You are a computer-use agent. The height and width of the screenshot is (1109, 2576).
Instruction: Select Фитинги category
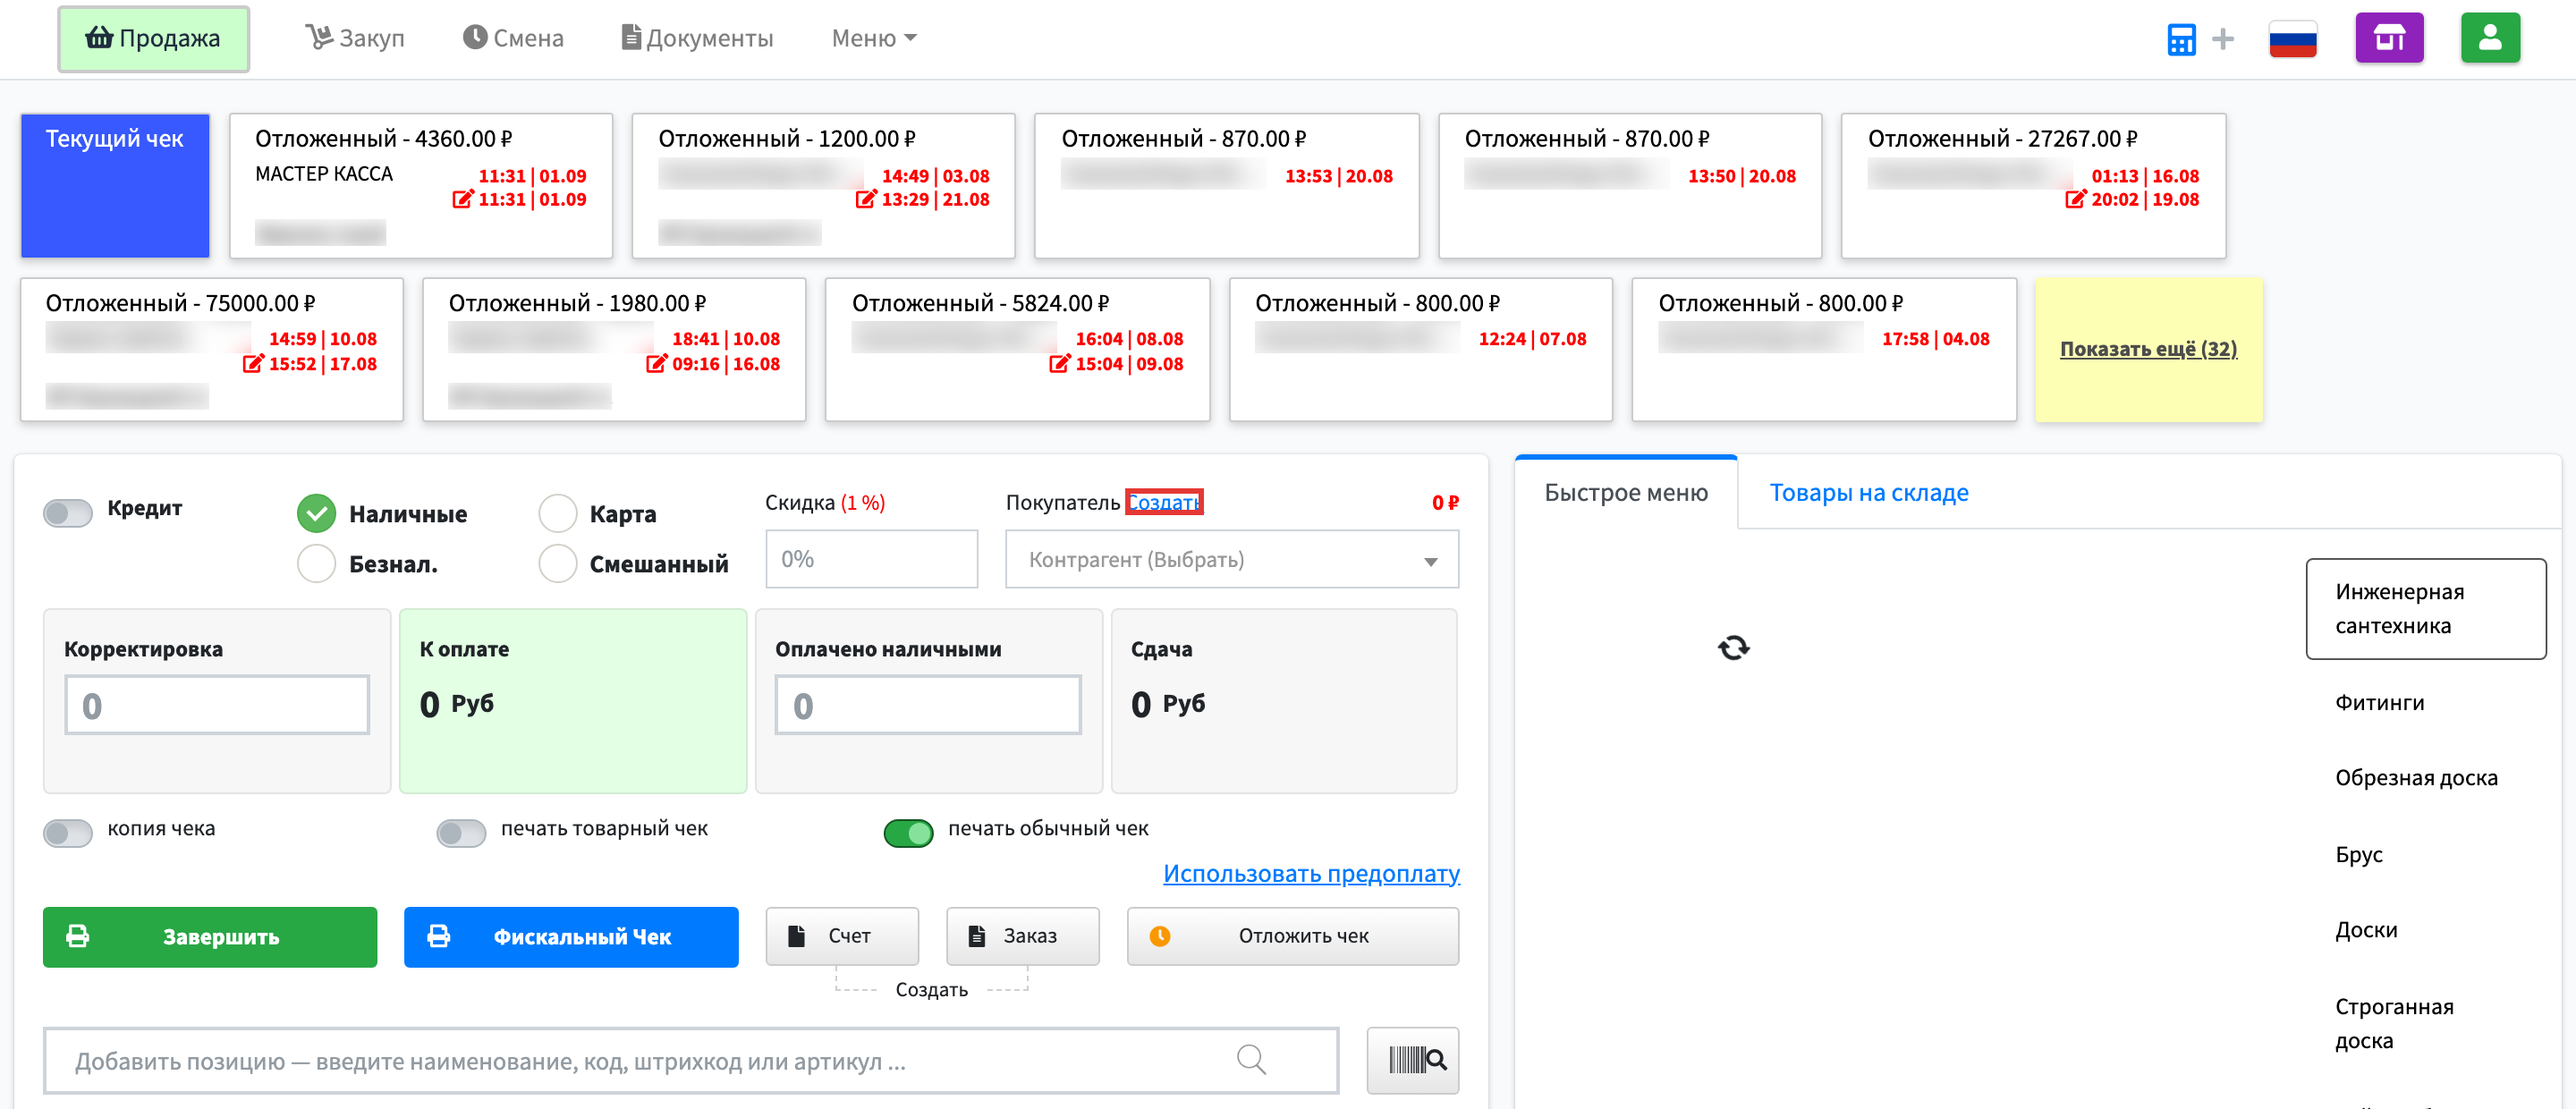2379,702
